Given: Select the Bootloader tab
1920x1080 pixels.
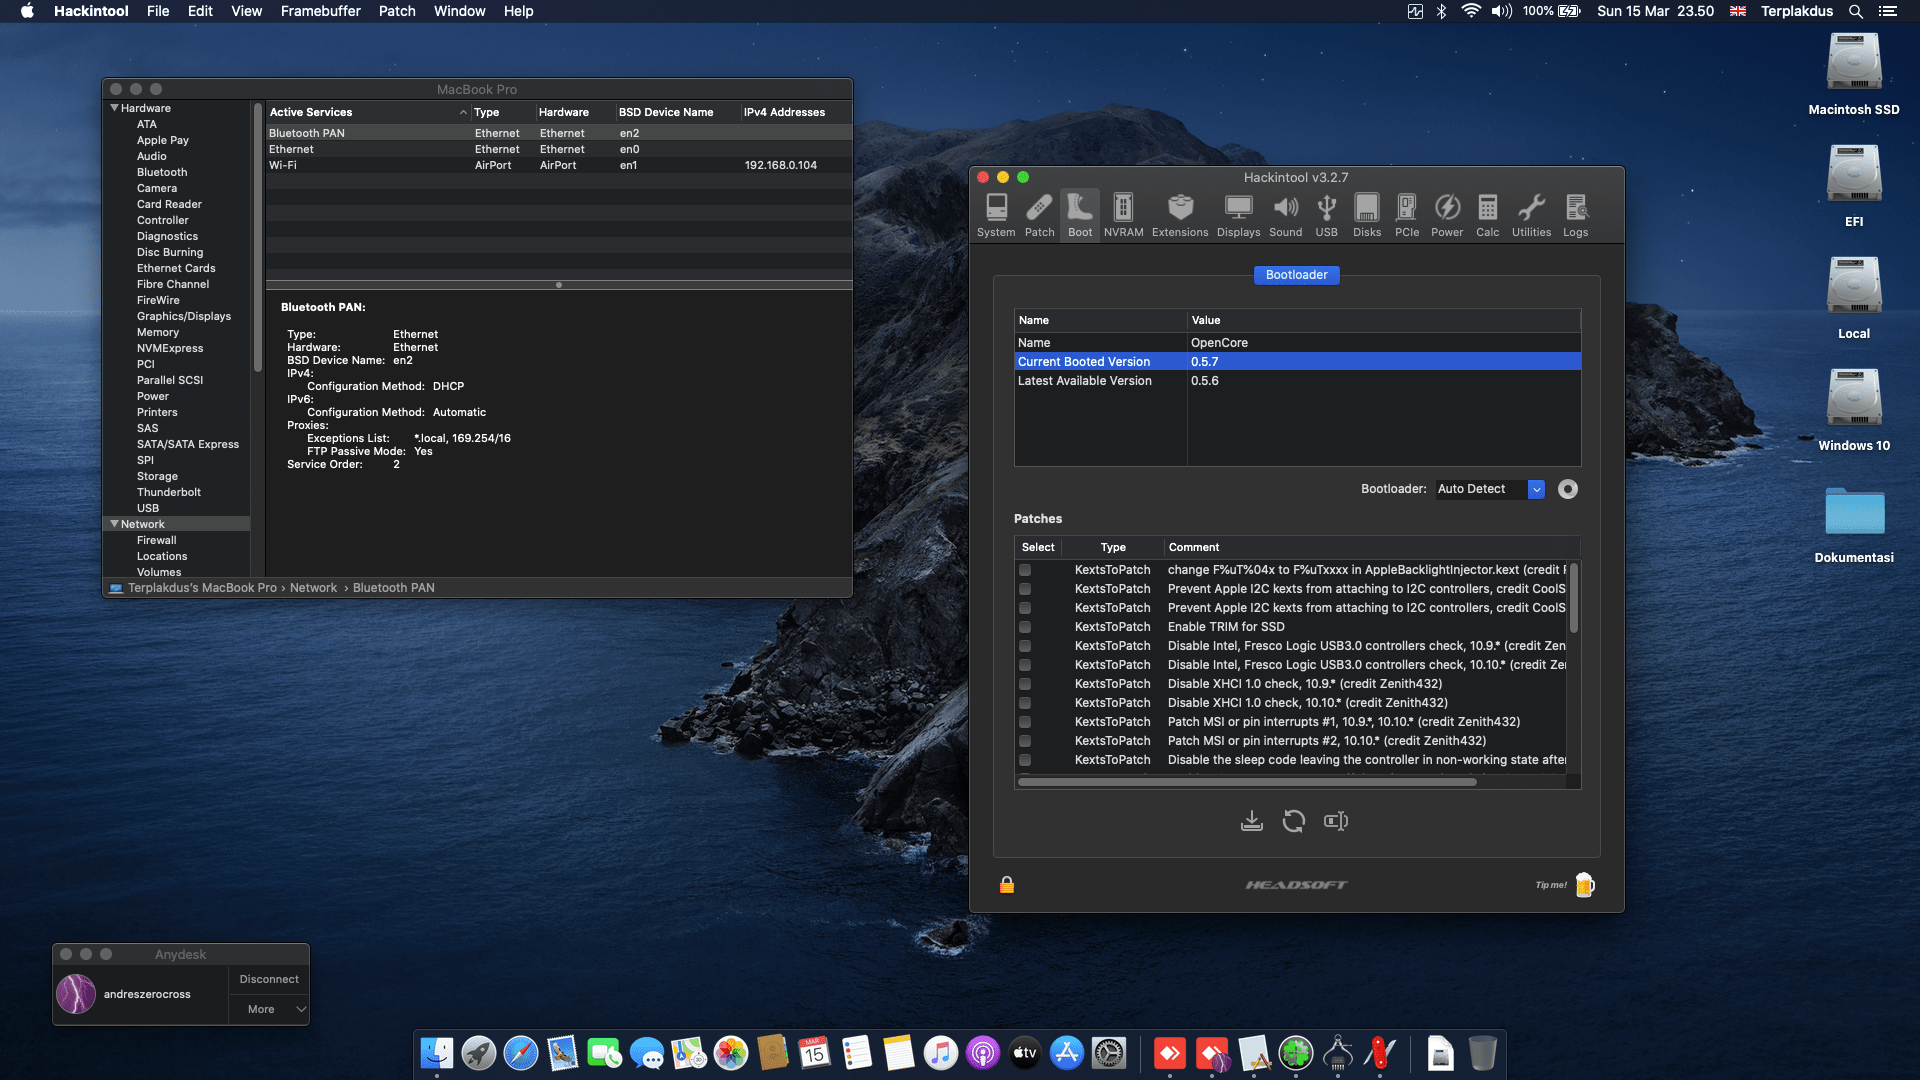Looking at the screenshot, I should (1296, 275).
